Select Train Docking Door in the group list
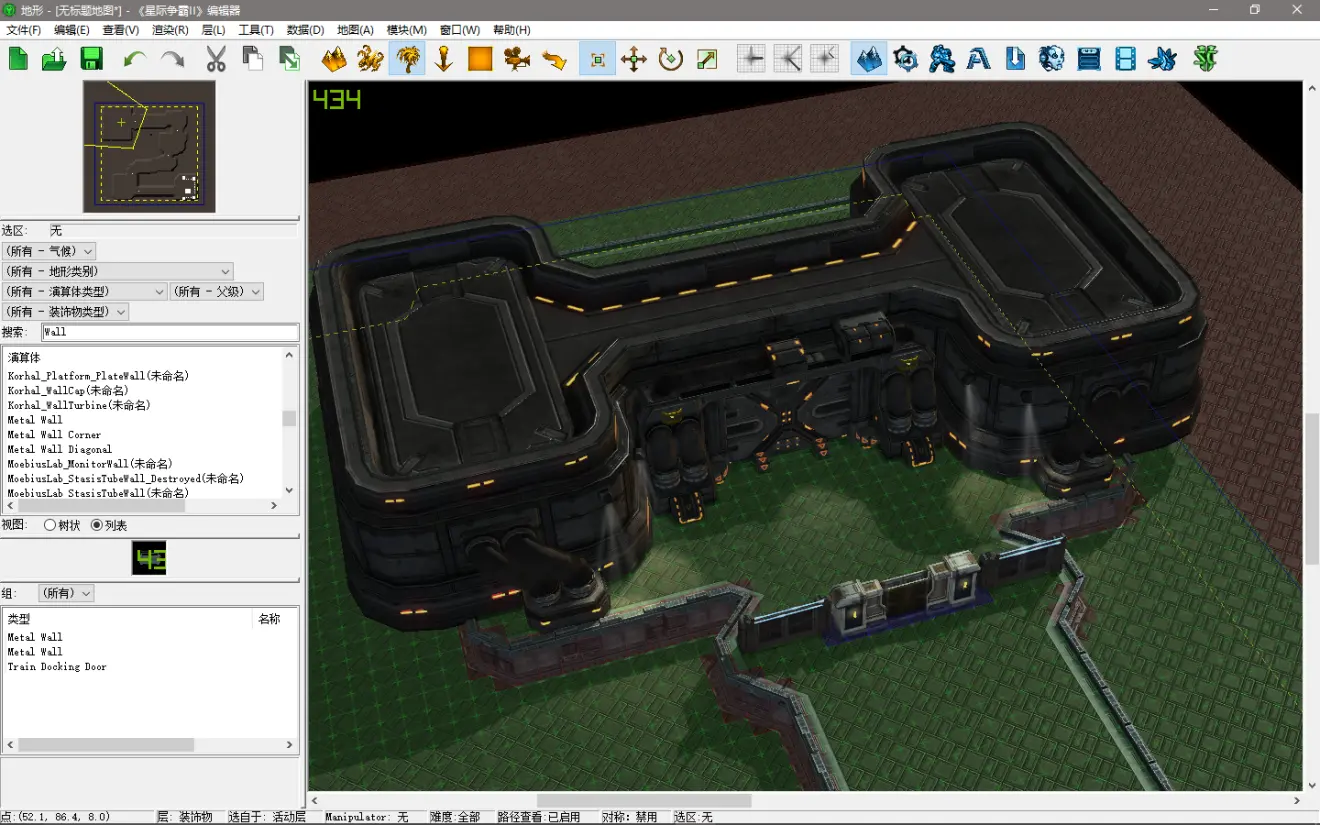Screen dimensions: 1320x825 pyautogui.click(x=57, y=667)
